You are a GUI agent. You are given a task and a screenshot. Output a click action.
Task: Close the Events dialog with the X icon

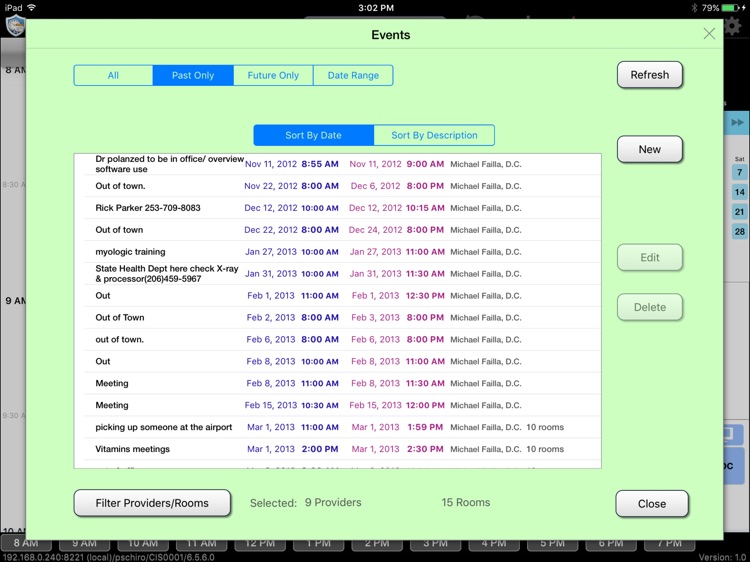pyautogui.click(x=709, y=33)
